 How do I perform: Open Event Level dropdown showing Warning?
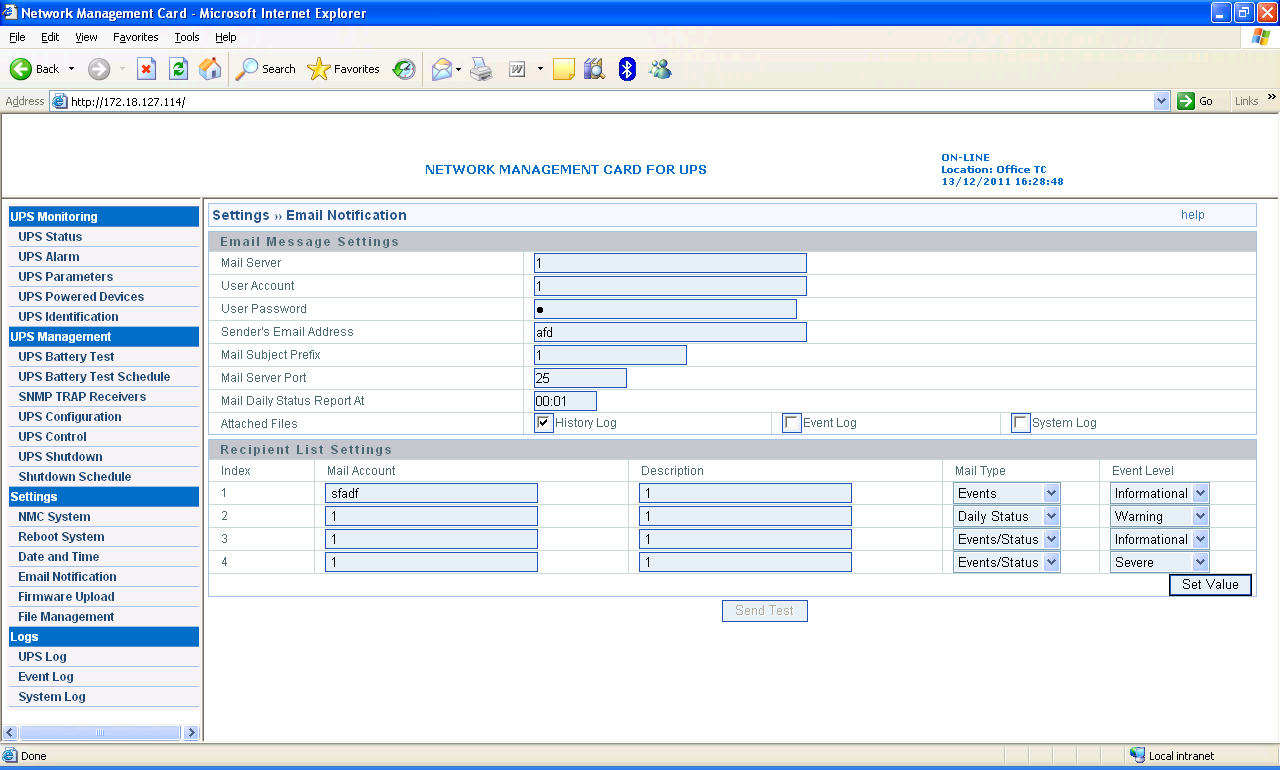[x=1200, y=516]
